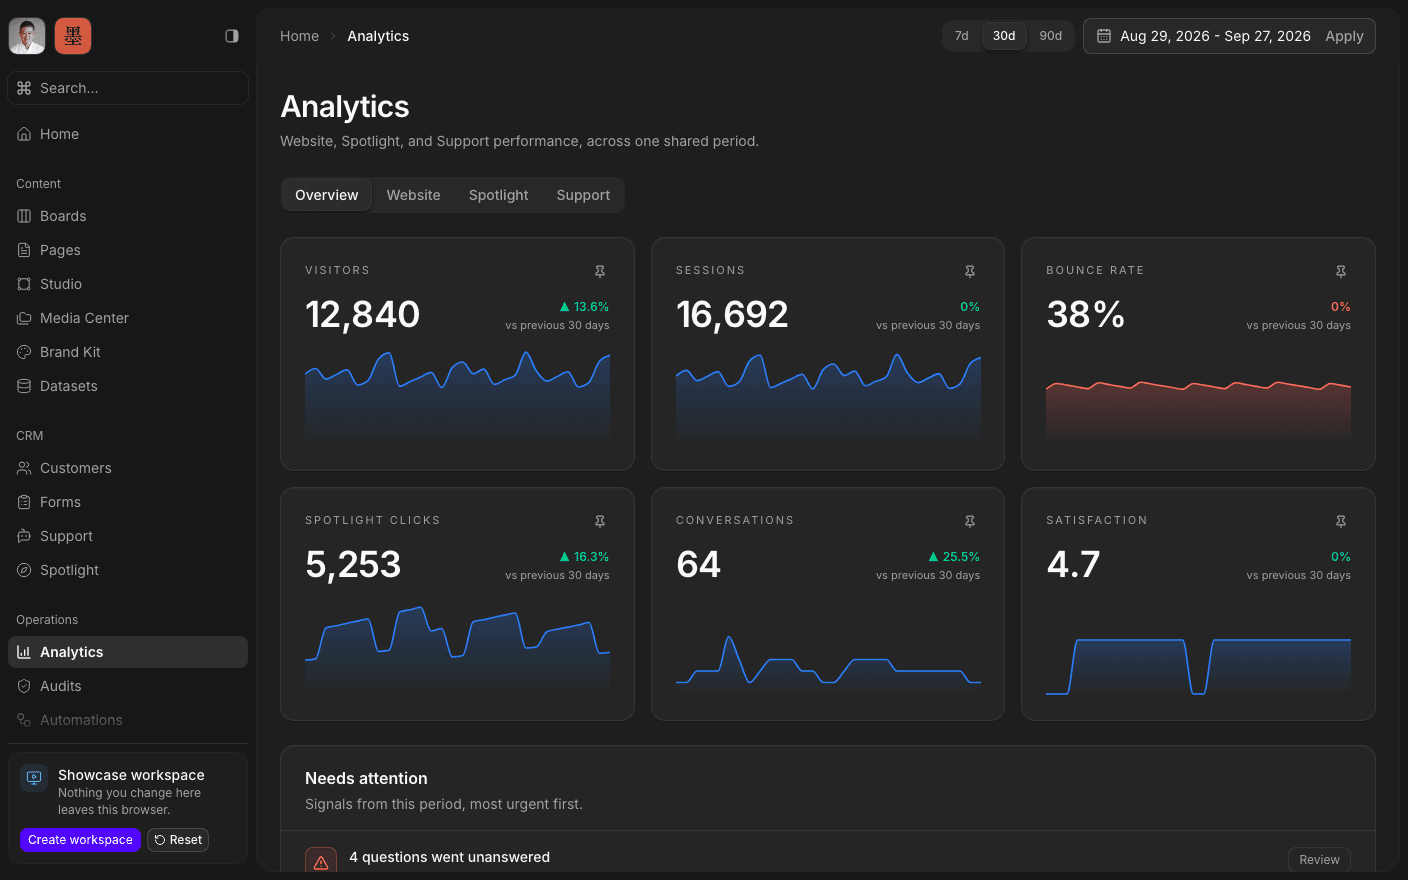Click Review for unanswered questions
This screenshot has height=880, width=1408.
click(x=1319, y=860)
